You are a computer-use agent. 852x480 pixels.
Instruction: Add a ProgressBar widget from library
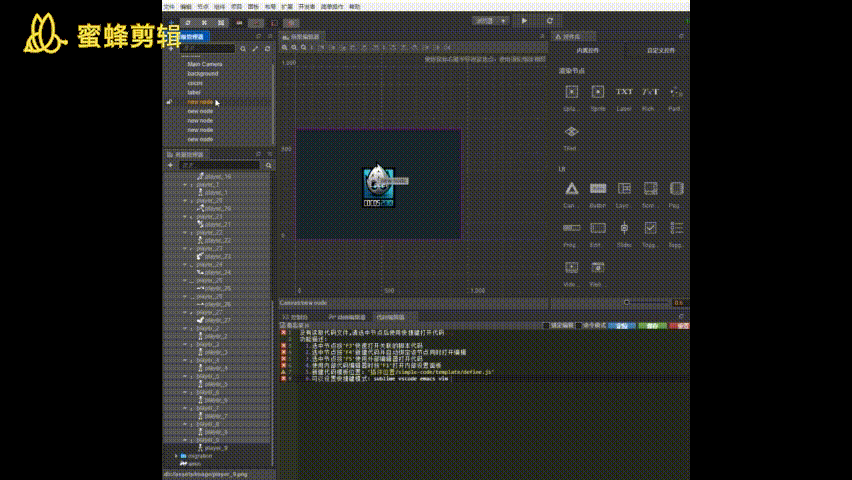571,228
